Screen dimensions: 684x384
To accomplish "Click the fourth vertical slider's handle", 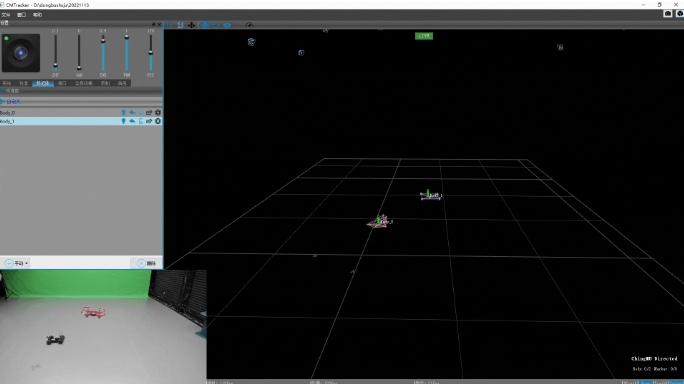I will pyautogui.click(x=127, y=38).
